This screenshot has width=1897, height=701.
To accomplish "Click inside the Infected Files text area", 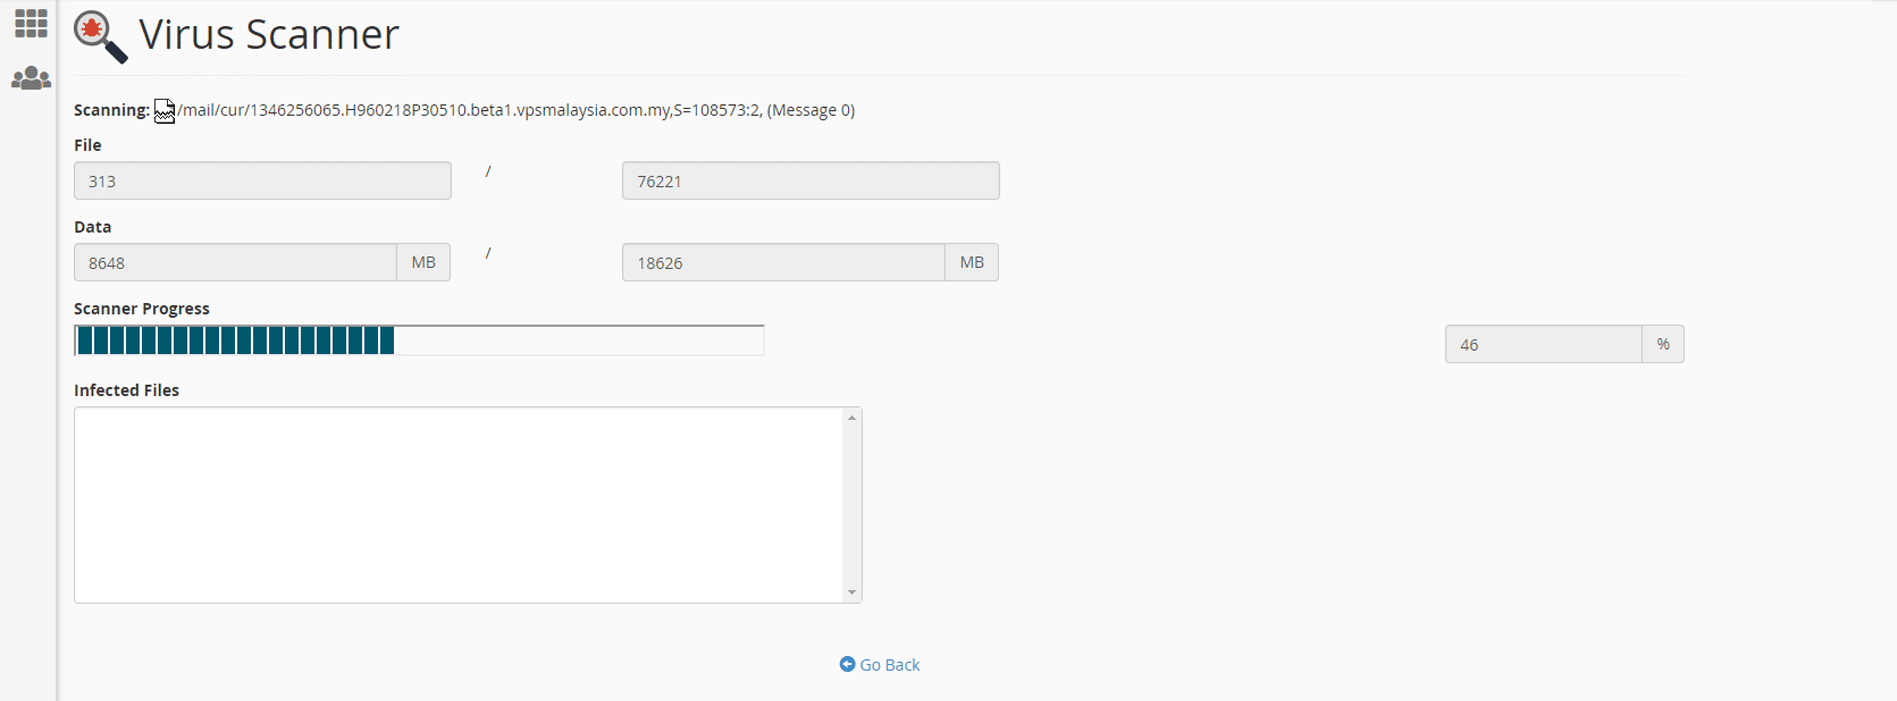I will tap(458, 505).
